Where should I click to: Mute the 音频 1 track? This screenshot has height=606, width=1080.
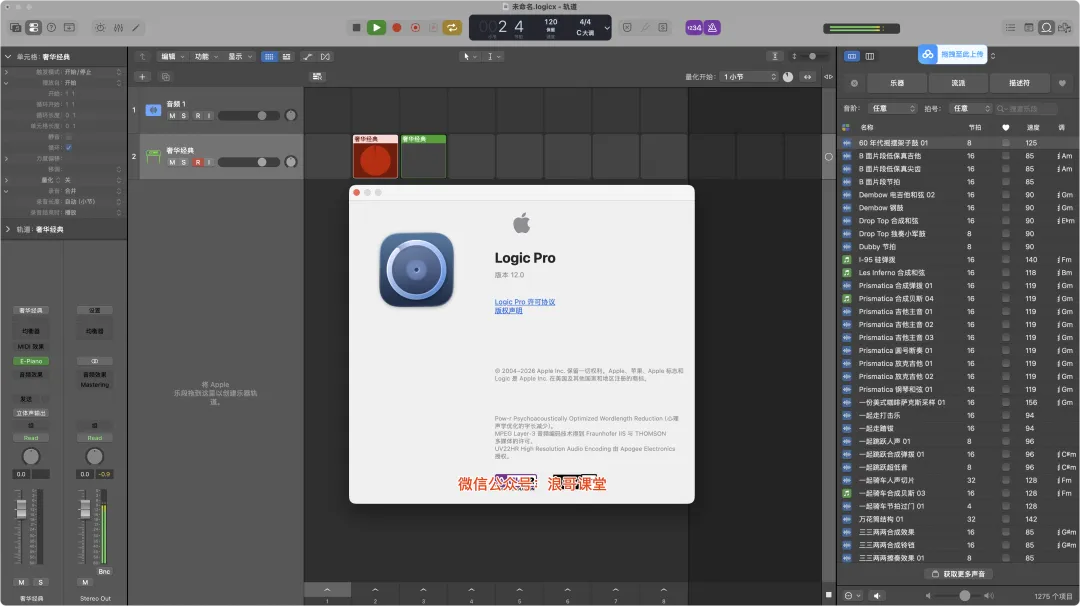point(172,116)
